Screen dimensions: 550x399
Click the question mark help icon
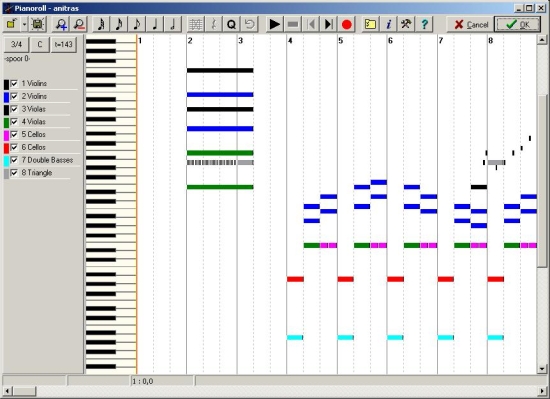(x=424, y=24)
